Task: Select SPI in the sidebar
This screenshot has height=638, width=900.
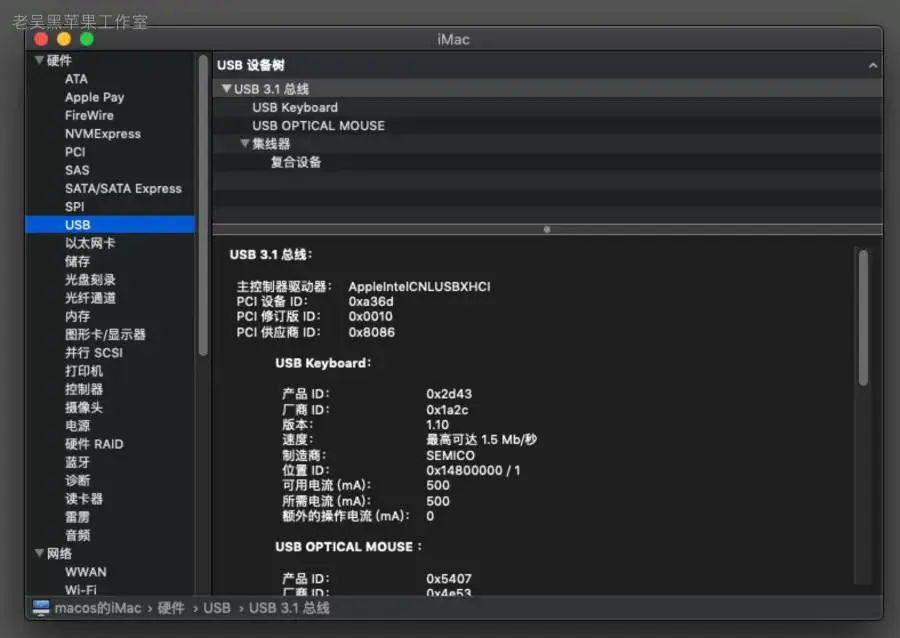Action: [x=75, y=207]
